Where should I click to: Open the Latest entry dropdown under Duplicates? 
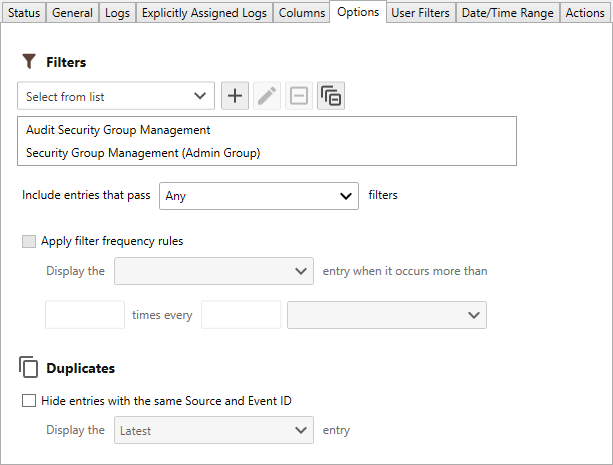[x=214, y=431]
